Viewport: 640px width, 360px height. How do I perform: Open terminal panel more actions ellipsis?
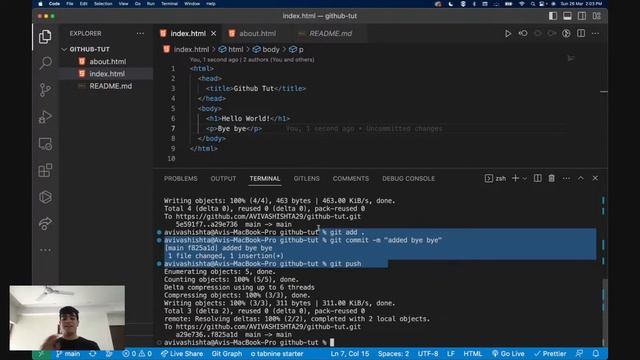pos(566,178)
